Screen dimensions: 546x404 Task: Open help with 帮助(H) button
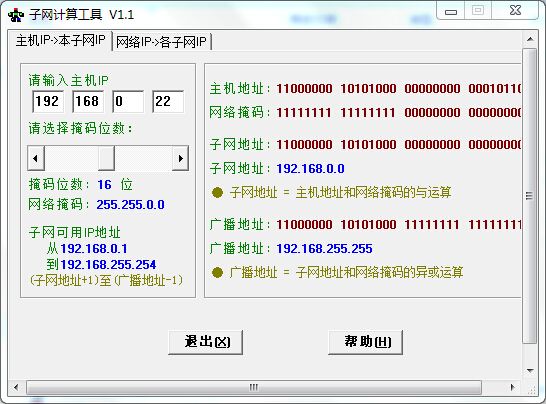click(x=366, y=342)
